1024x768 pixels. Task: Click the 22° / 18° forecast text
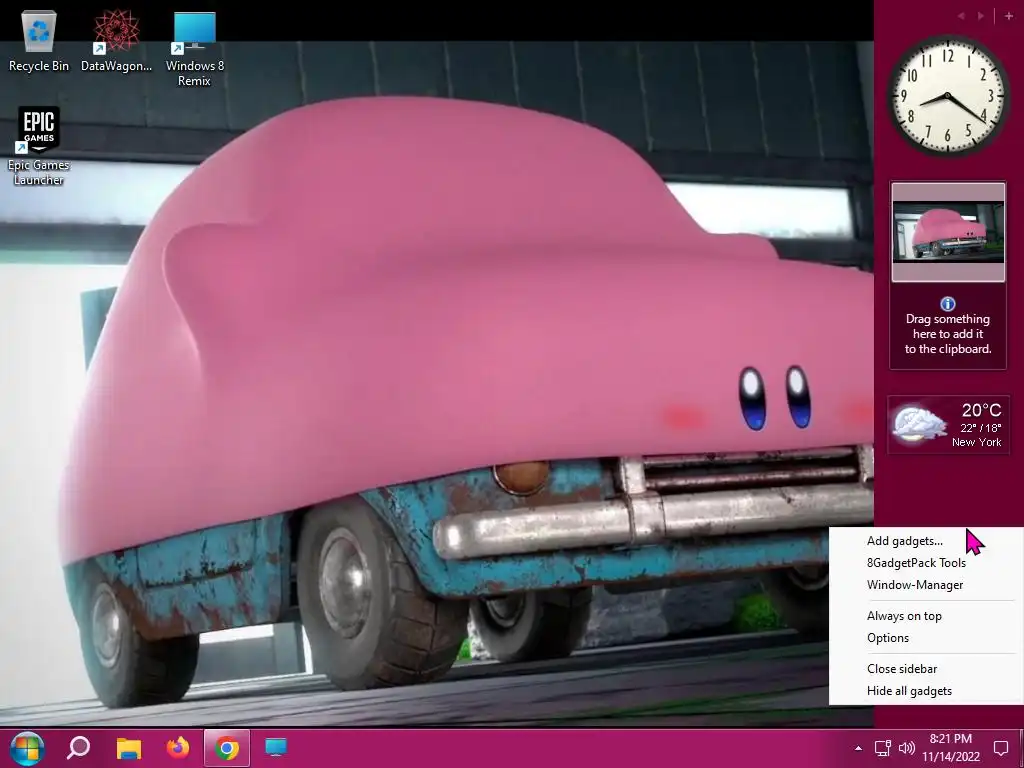(980, 428)
